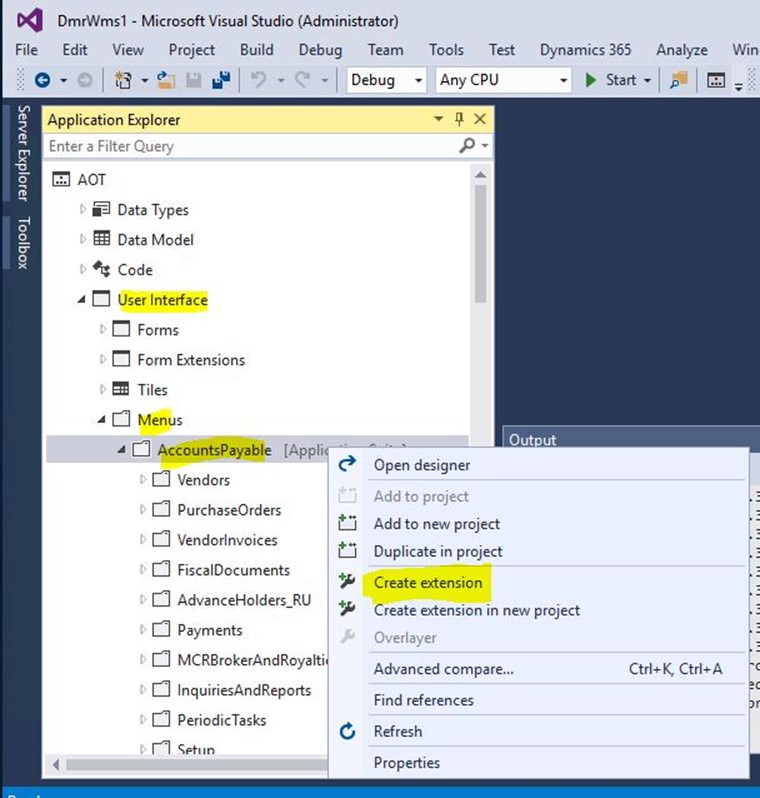
Task: Open the Dynamics 365 menu
Action: pos(585,50)
